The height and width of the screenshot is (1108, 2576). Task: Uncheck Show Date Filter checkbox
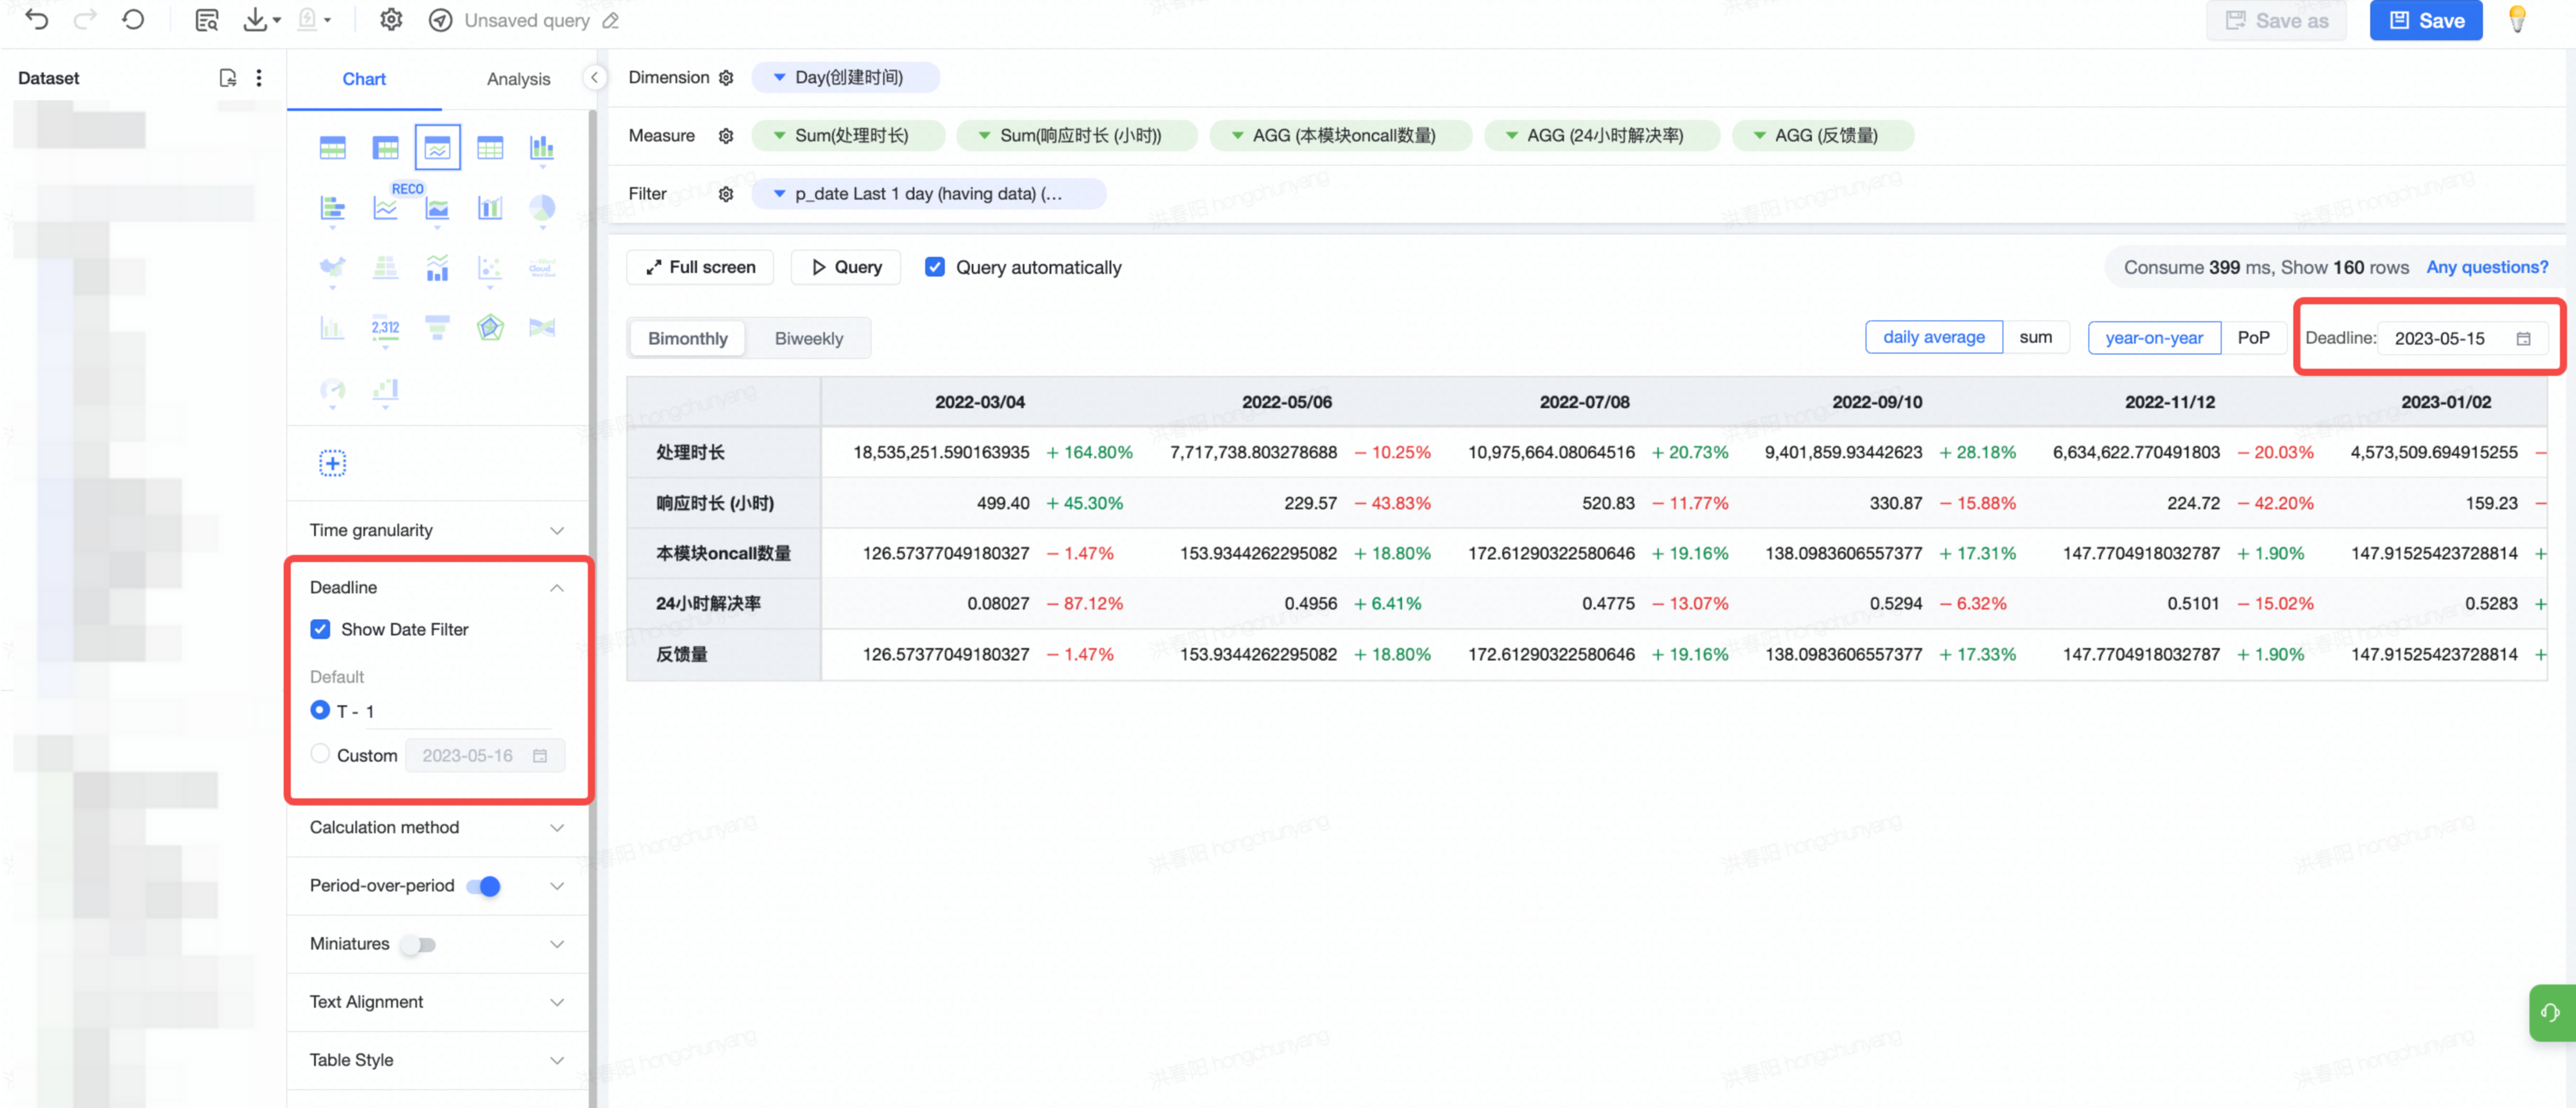[x=320, y=629]
